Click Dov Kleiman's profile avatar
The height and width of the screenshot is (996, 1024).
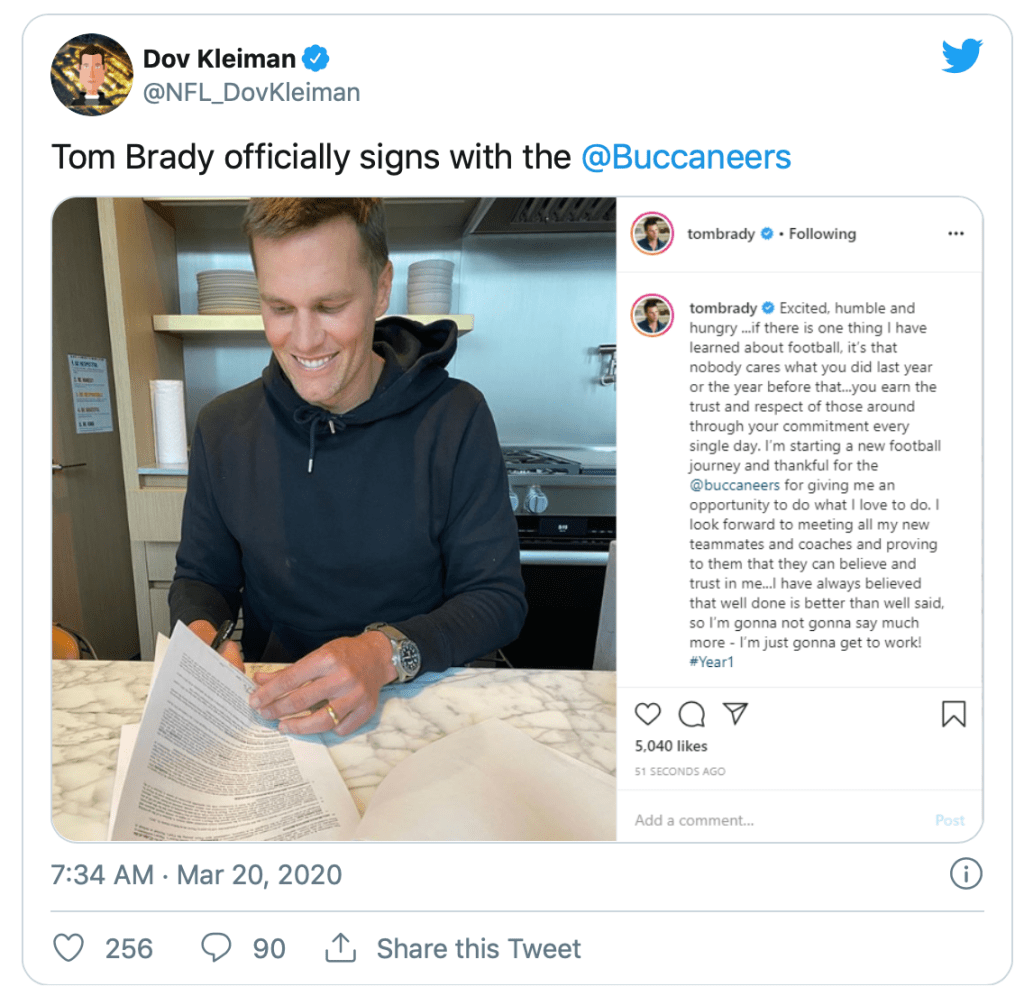click(92, 75)
